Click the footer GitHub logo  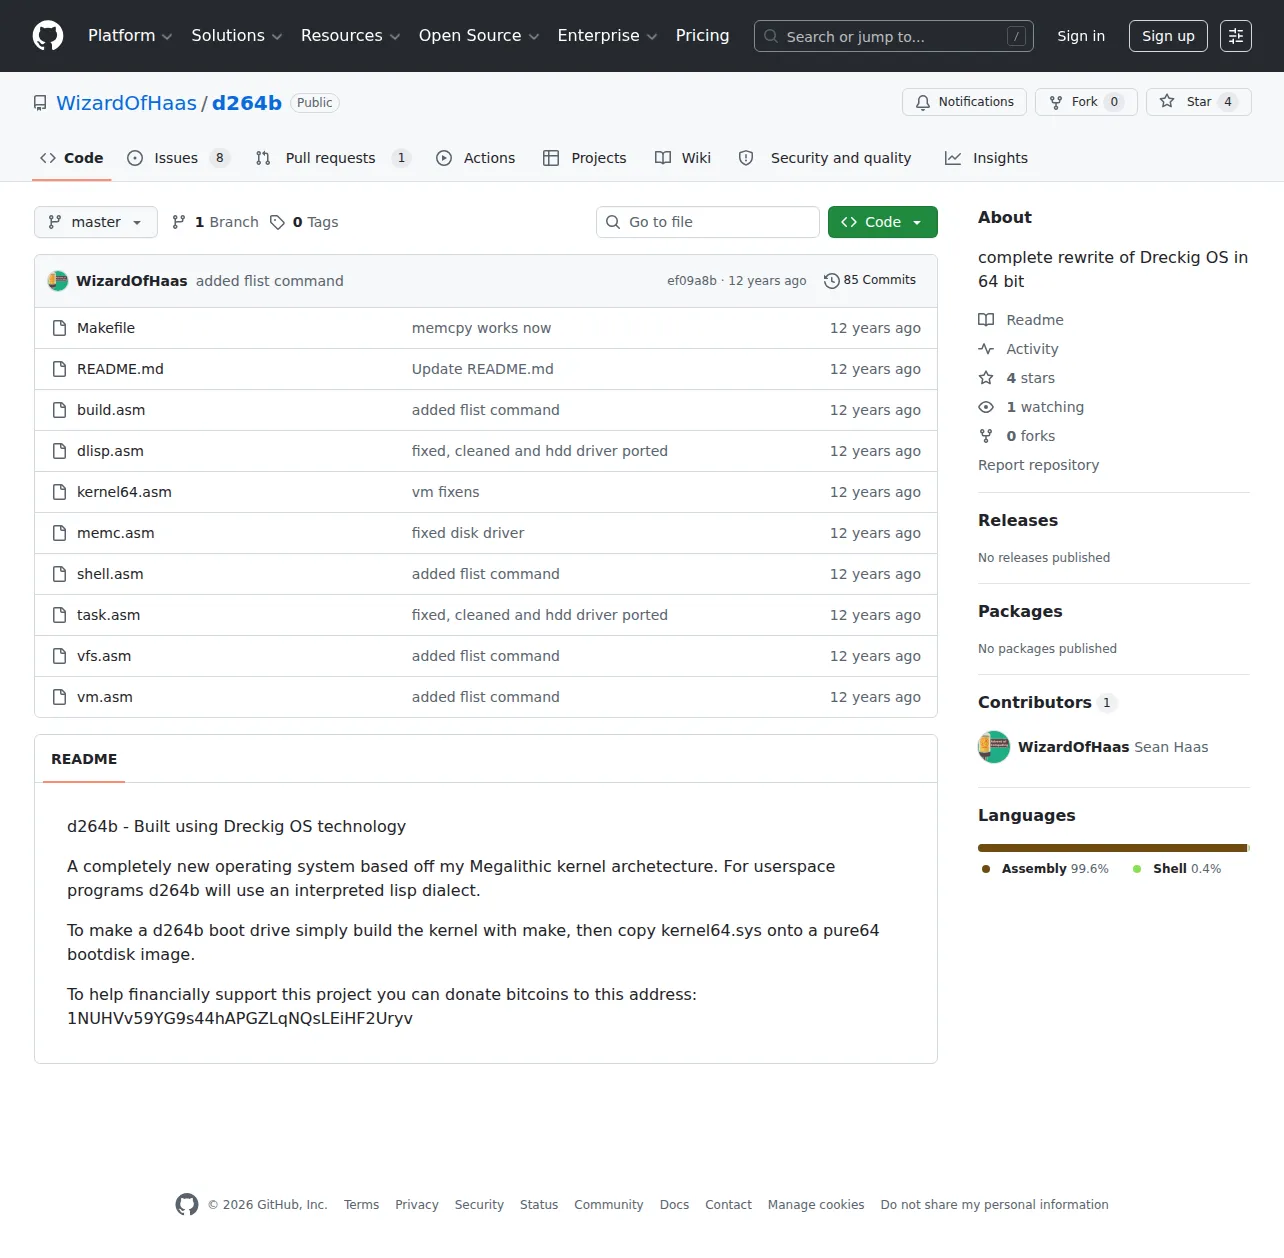[x=187, y=1205]
